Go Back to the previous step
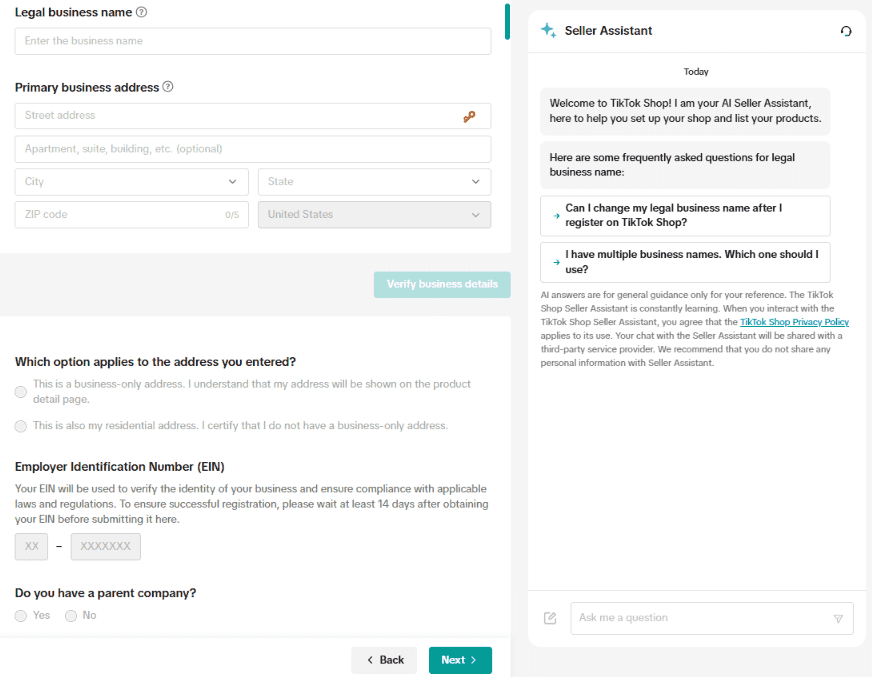Screen dimensions: 872x677 click(x=384, y=660)
